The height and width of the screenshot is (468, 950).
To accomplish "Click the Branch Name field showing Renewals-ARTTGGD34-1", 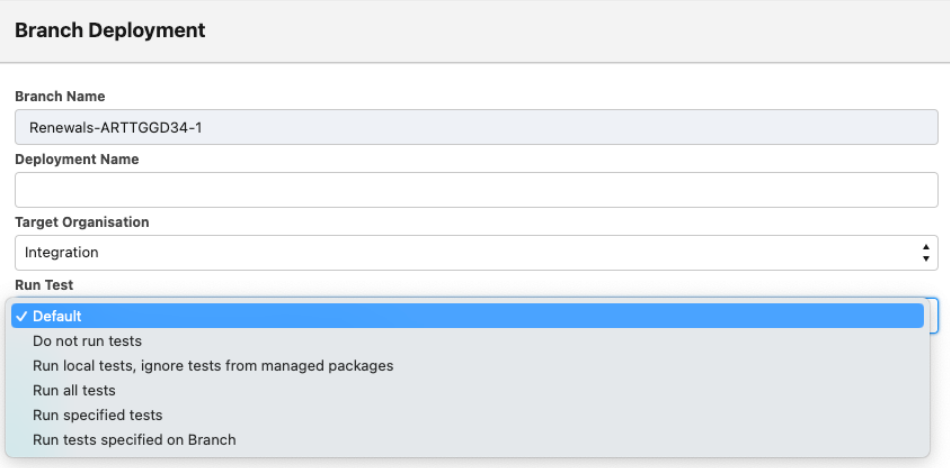I will coord(475,127).
